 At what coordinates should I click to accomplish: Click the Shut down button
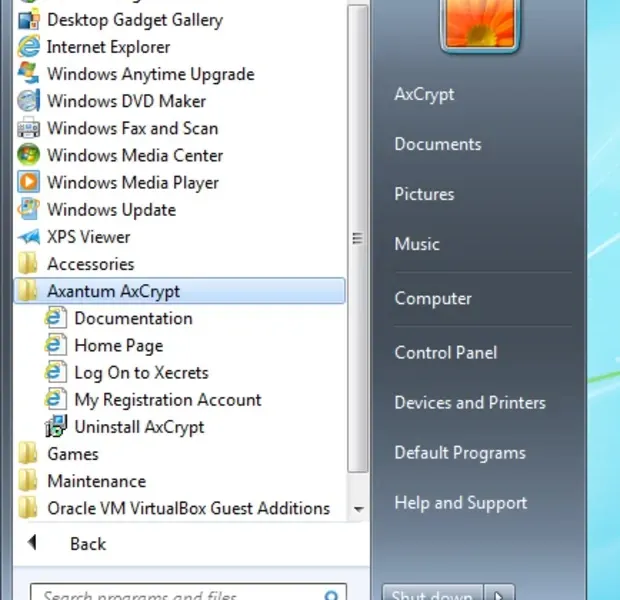tap(433, 593)
